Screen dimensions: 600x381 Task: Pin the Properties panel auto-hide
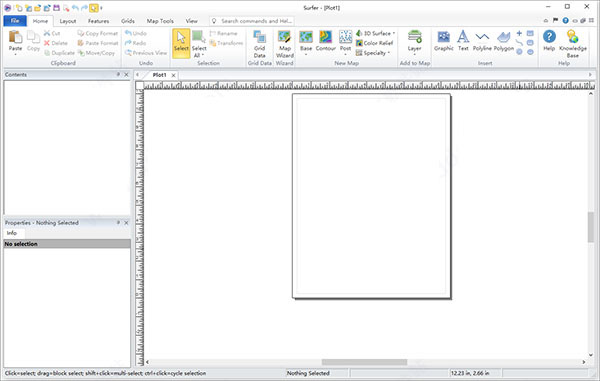[118, 222]
